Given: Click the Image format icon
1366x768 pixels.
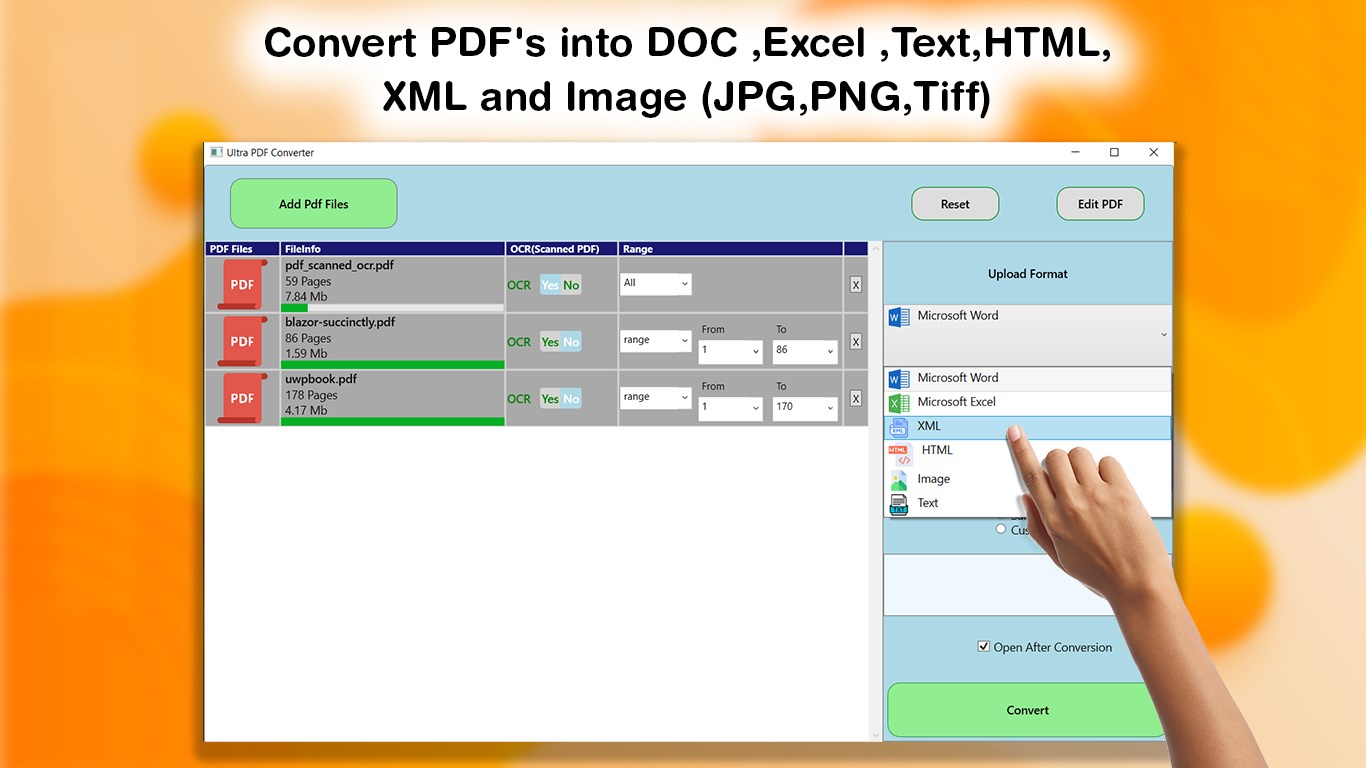Looking at the screenshot, I should 899,478.
